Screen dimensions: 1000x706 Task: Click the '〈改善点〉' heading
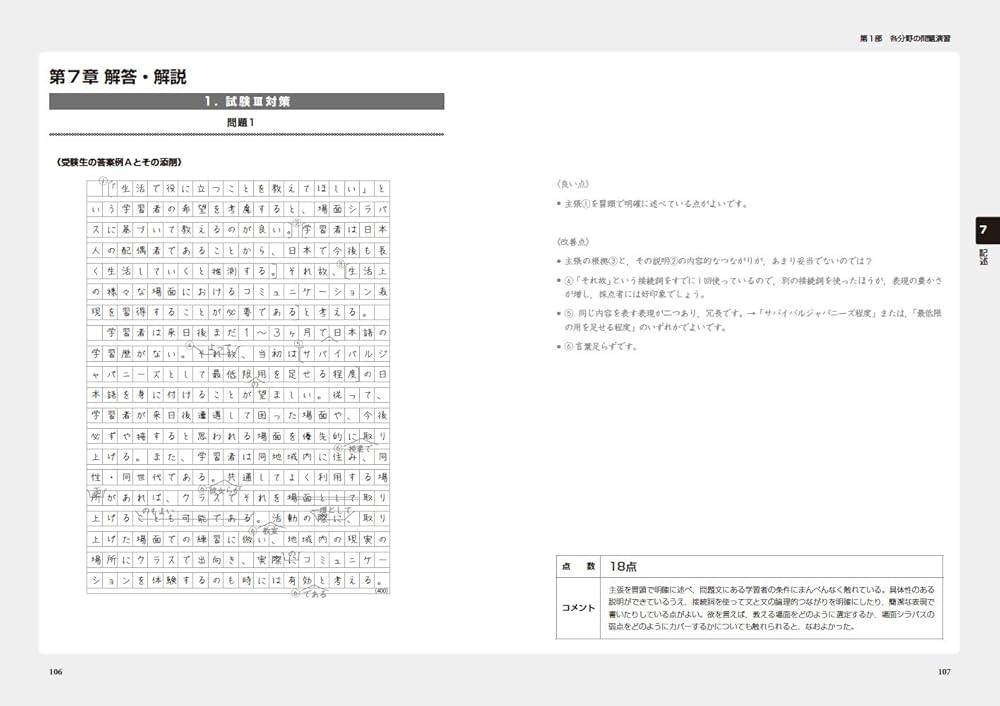(573, 242)
